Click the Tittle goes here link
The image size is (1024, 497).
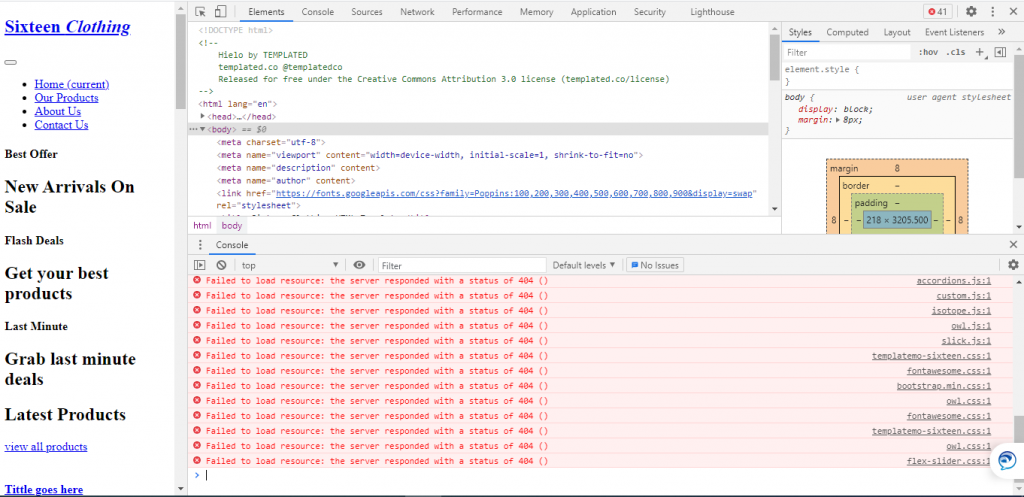(x=44, y=489)
